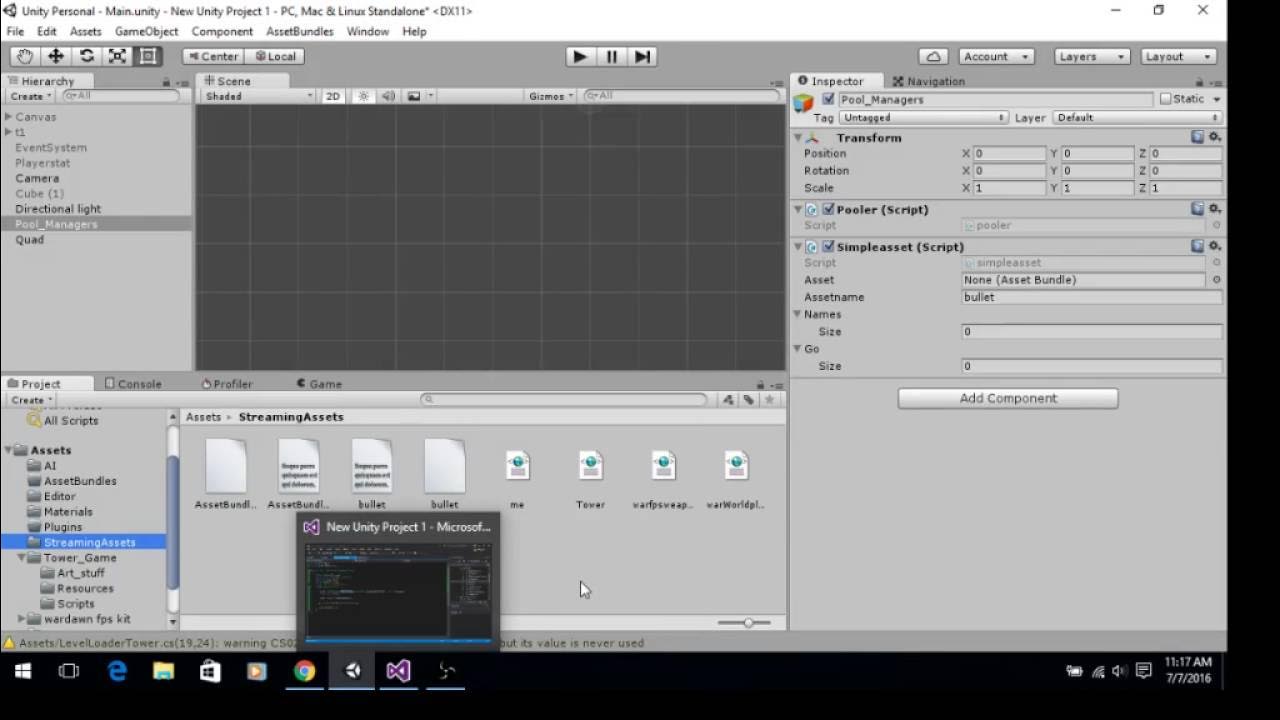Search by label icon in Project panel
Screen dimensions: 1280x720
pos(748,399)
